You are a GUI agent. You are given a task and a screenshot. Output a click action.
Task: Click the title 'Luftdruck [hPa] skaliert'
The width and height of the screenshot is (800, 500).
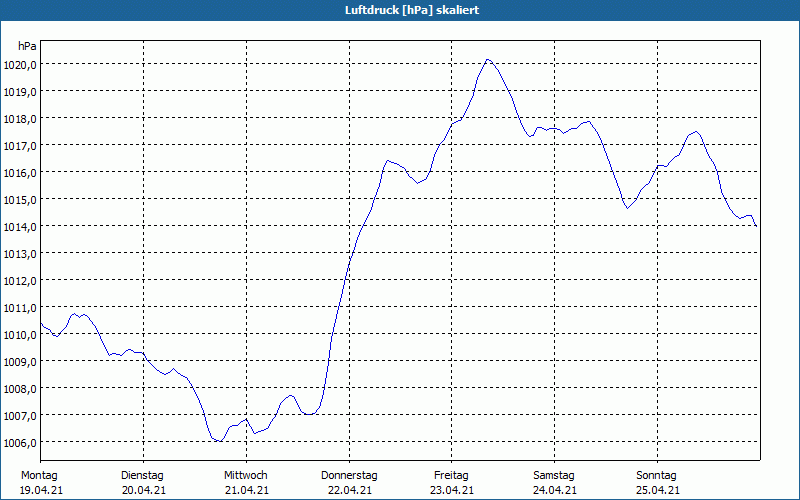[x=412, y=10]
